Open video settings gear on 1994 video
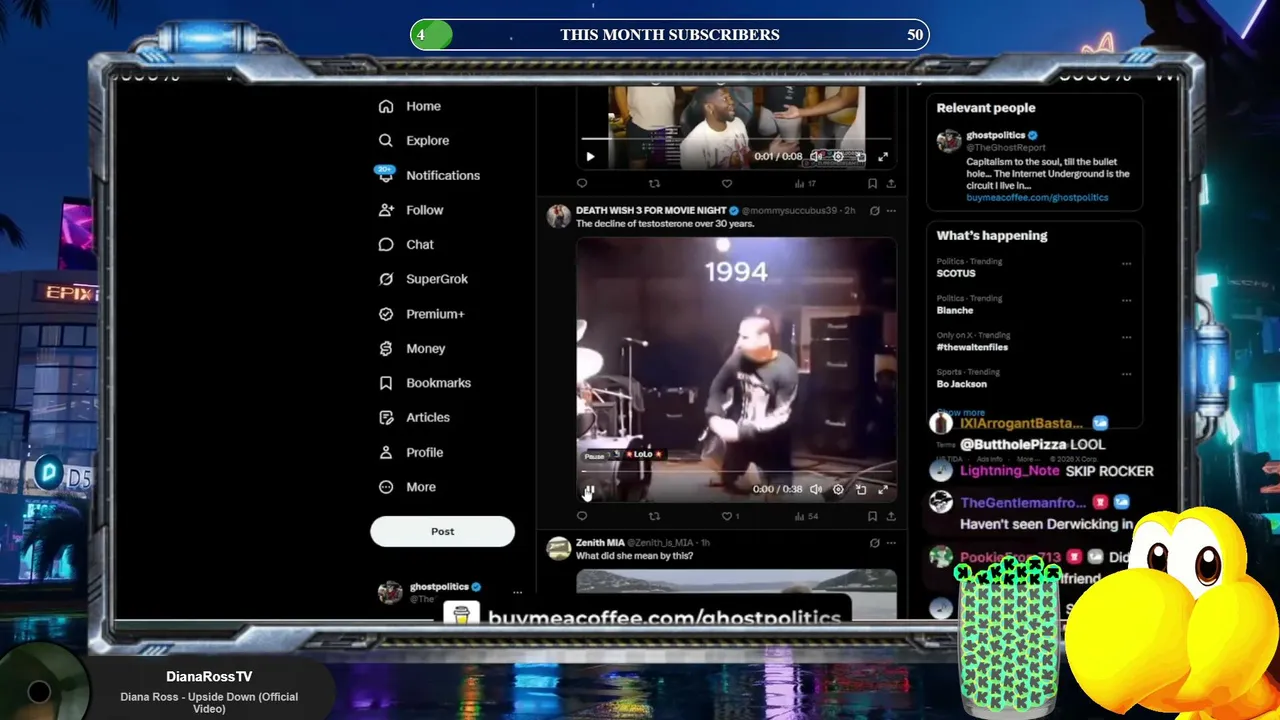The height and width of the screenshot is (720, 1280). (x=838, y=489)
